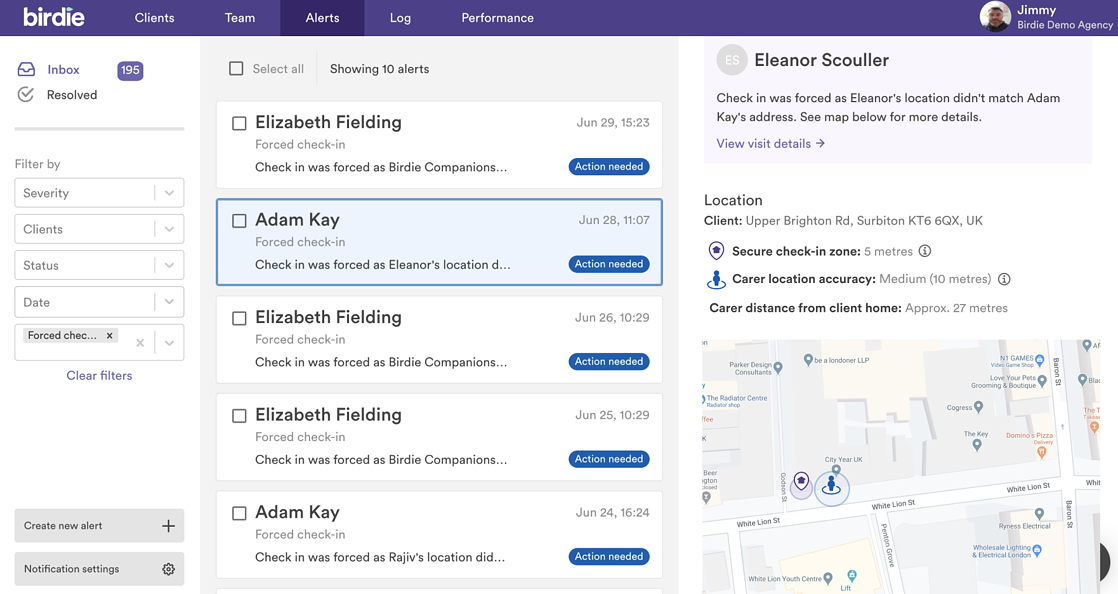1118x594 pixels.
Task: Open the Alerts tab
Action: click(322, 18)
